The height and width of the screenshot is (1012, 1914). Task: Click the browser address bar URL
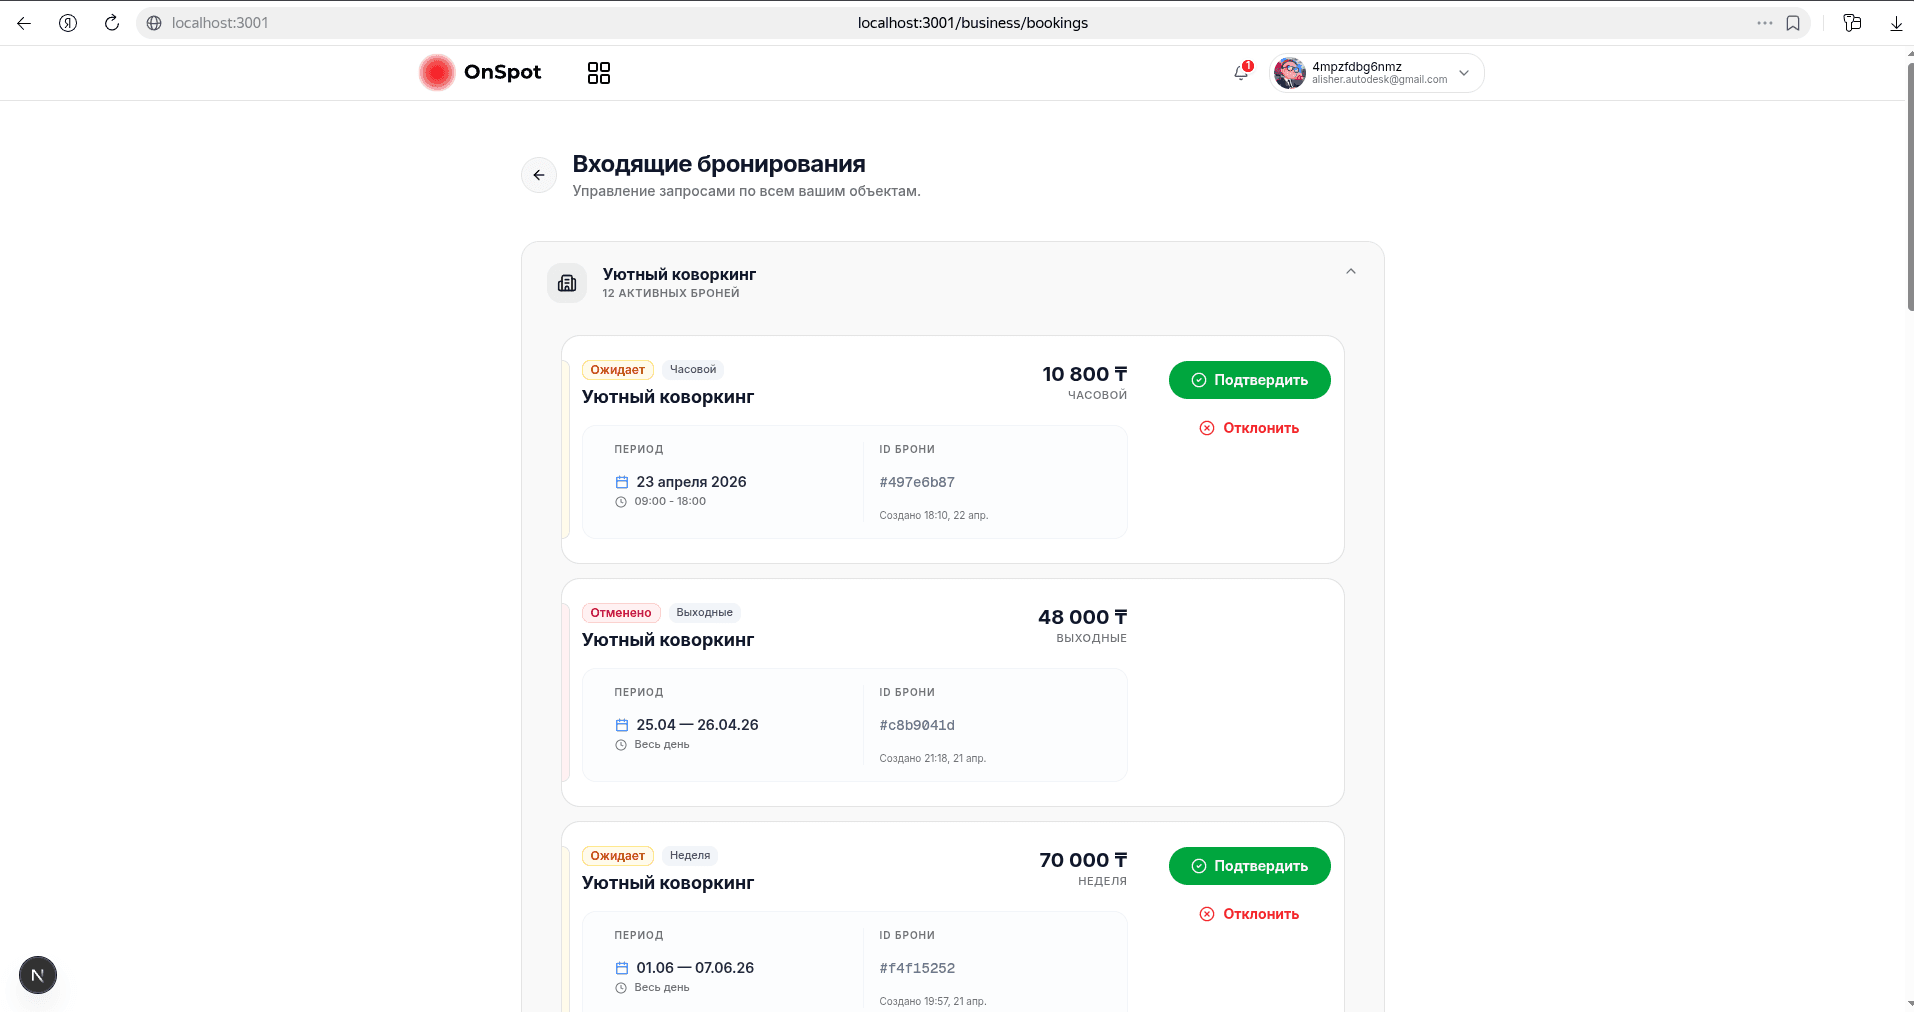(x=972, y=23)
